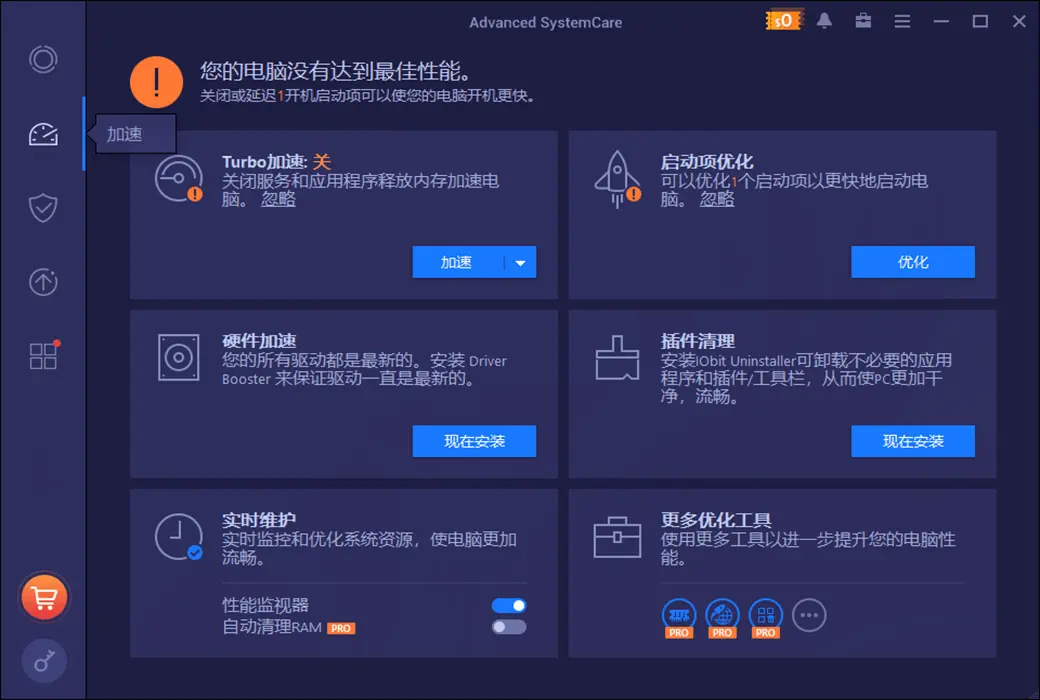Viewport: 1040px width, 700px height.
Task: Open notifications bell icon
Action: [x=824, y=21]
